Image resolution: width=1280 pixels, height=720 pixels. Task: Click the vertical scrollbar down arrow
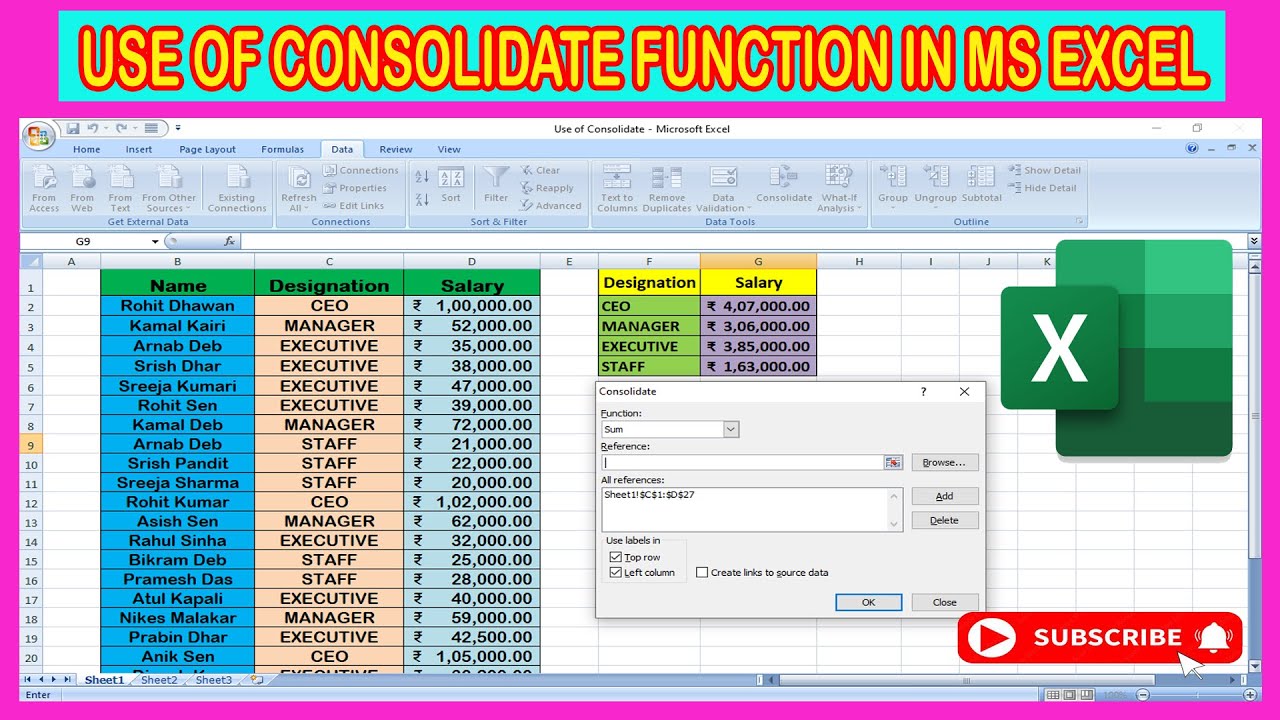point(1254,664)
